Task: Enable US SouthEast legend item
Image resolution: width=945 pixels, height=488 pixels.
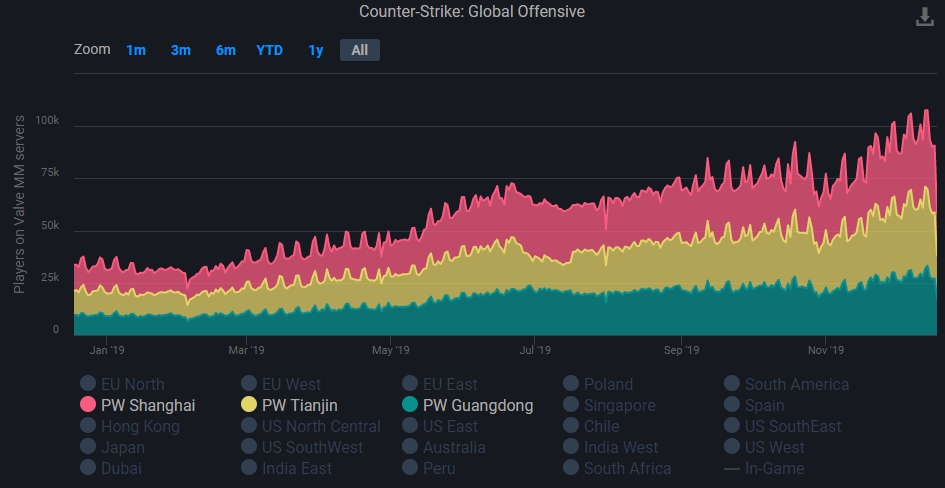Action: pyautogui.click(x=783, y=427)
